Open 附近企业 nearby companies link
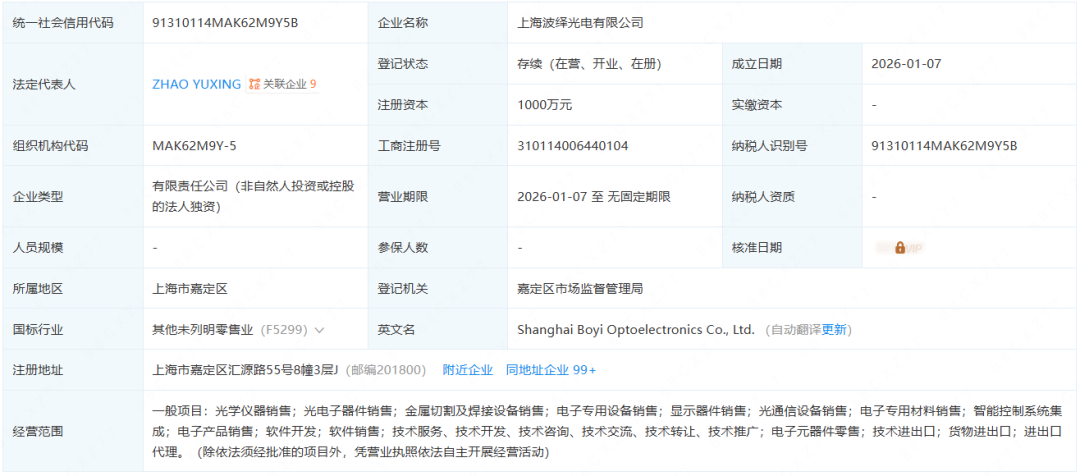This screenshot has width=1080, height=476. click(x=468, y=370)
